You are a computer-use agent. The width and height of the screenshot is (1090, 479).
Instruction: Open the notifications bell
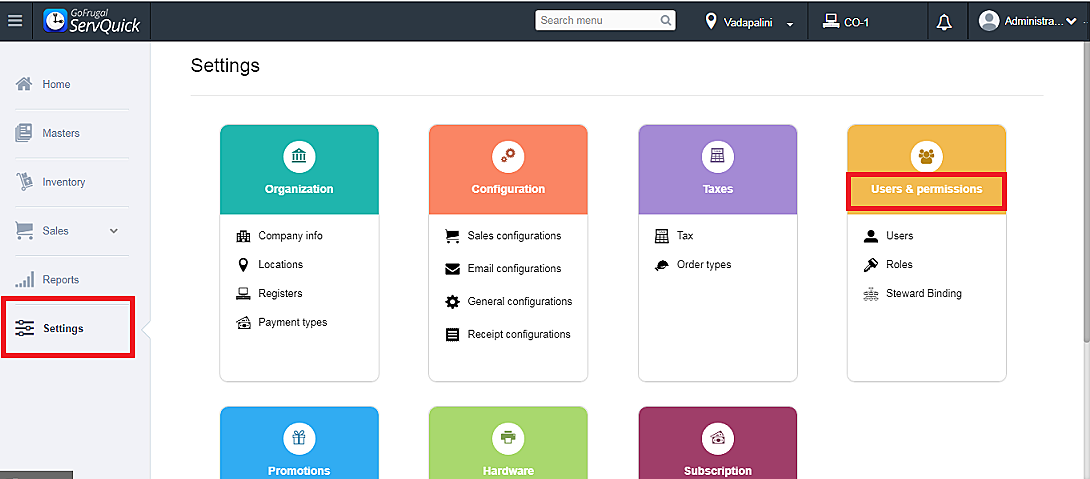[944, 22]
